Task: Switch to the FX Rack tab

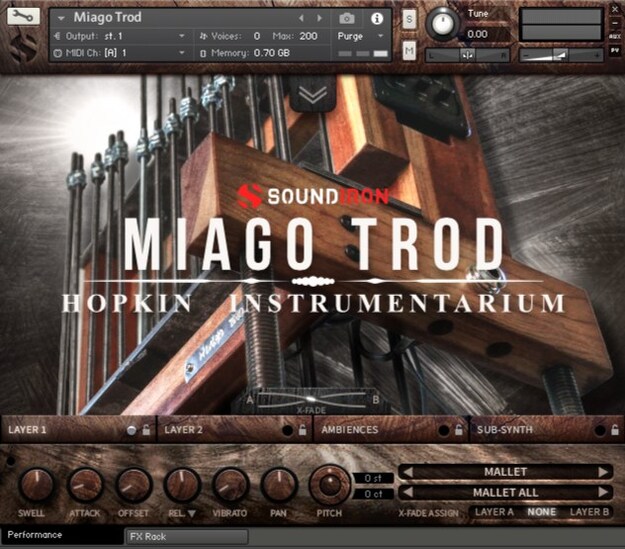Action: pos(187,537)
